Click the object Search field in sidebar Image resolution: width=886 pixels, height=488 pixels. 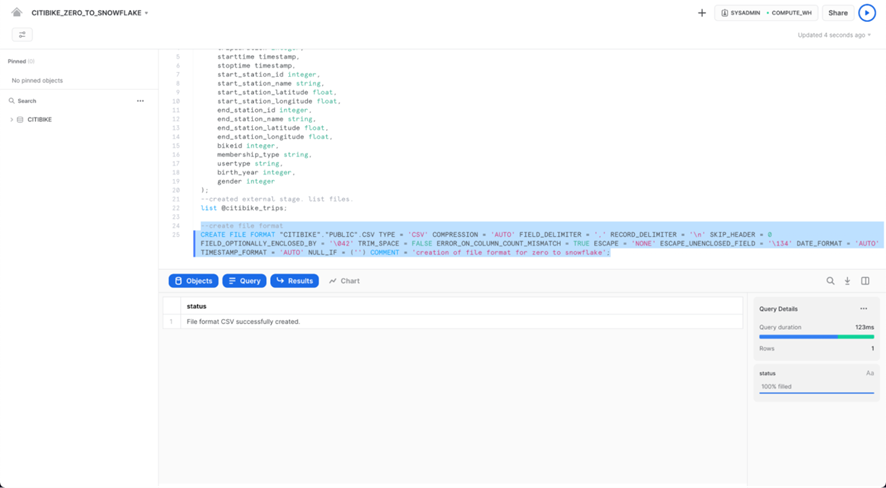pos(60,101)
